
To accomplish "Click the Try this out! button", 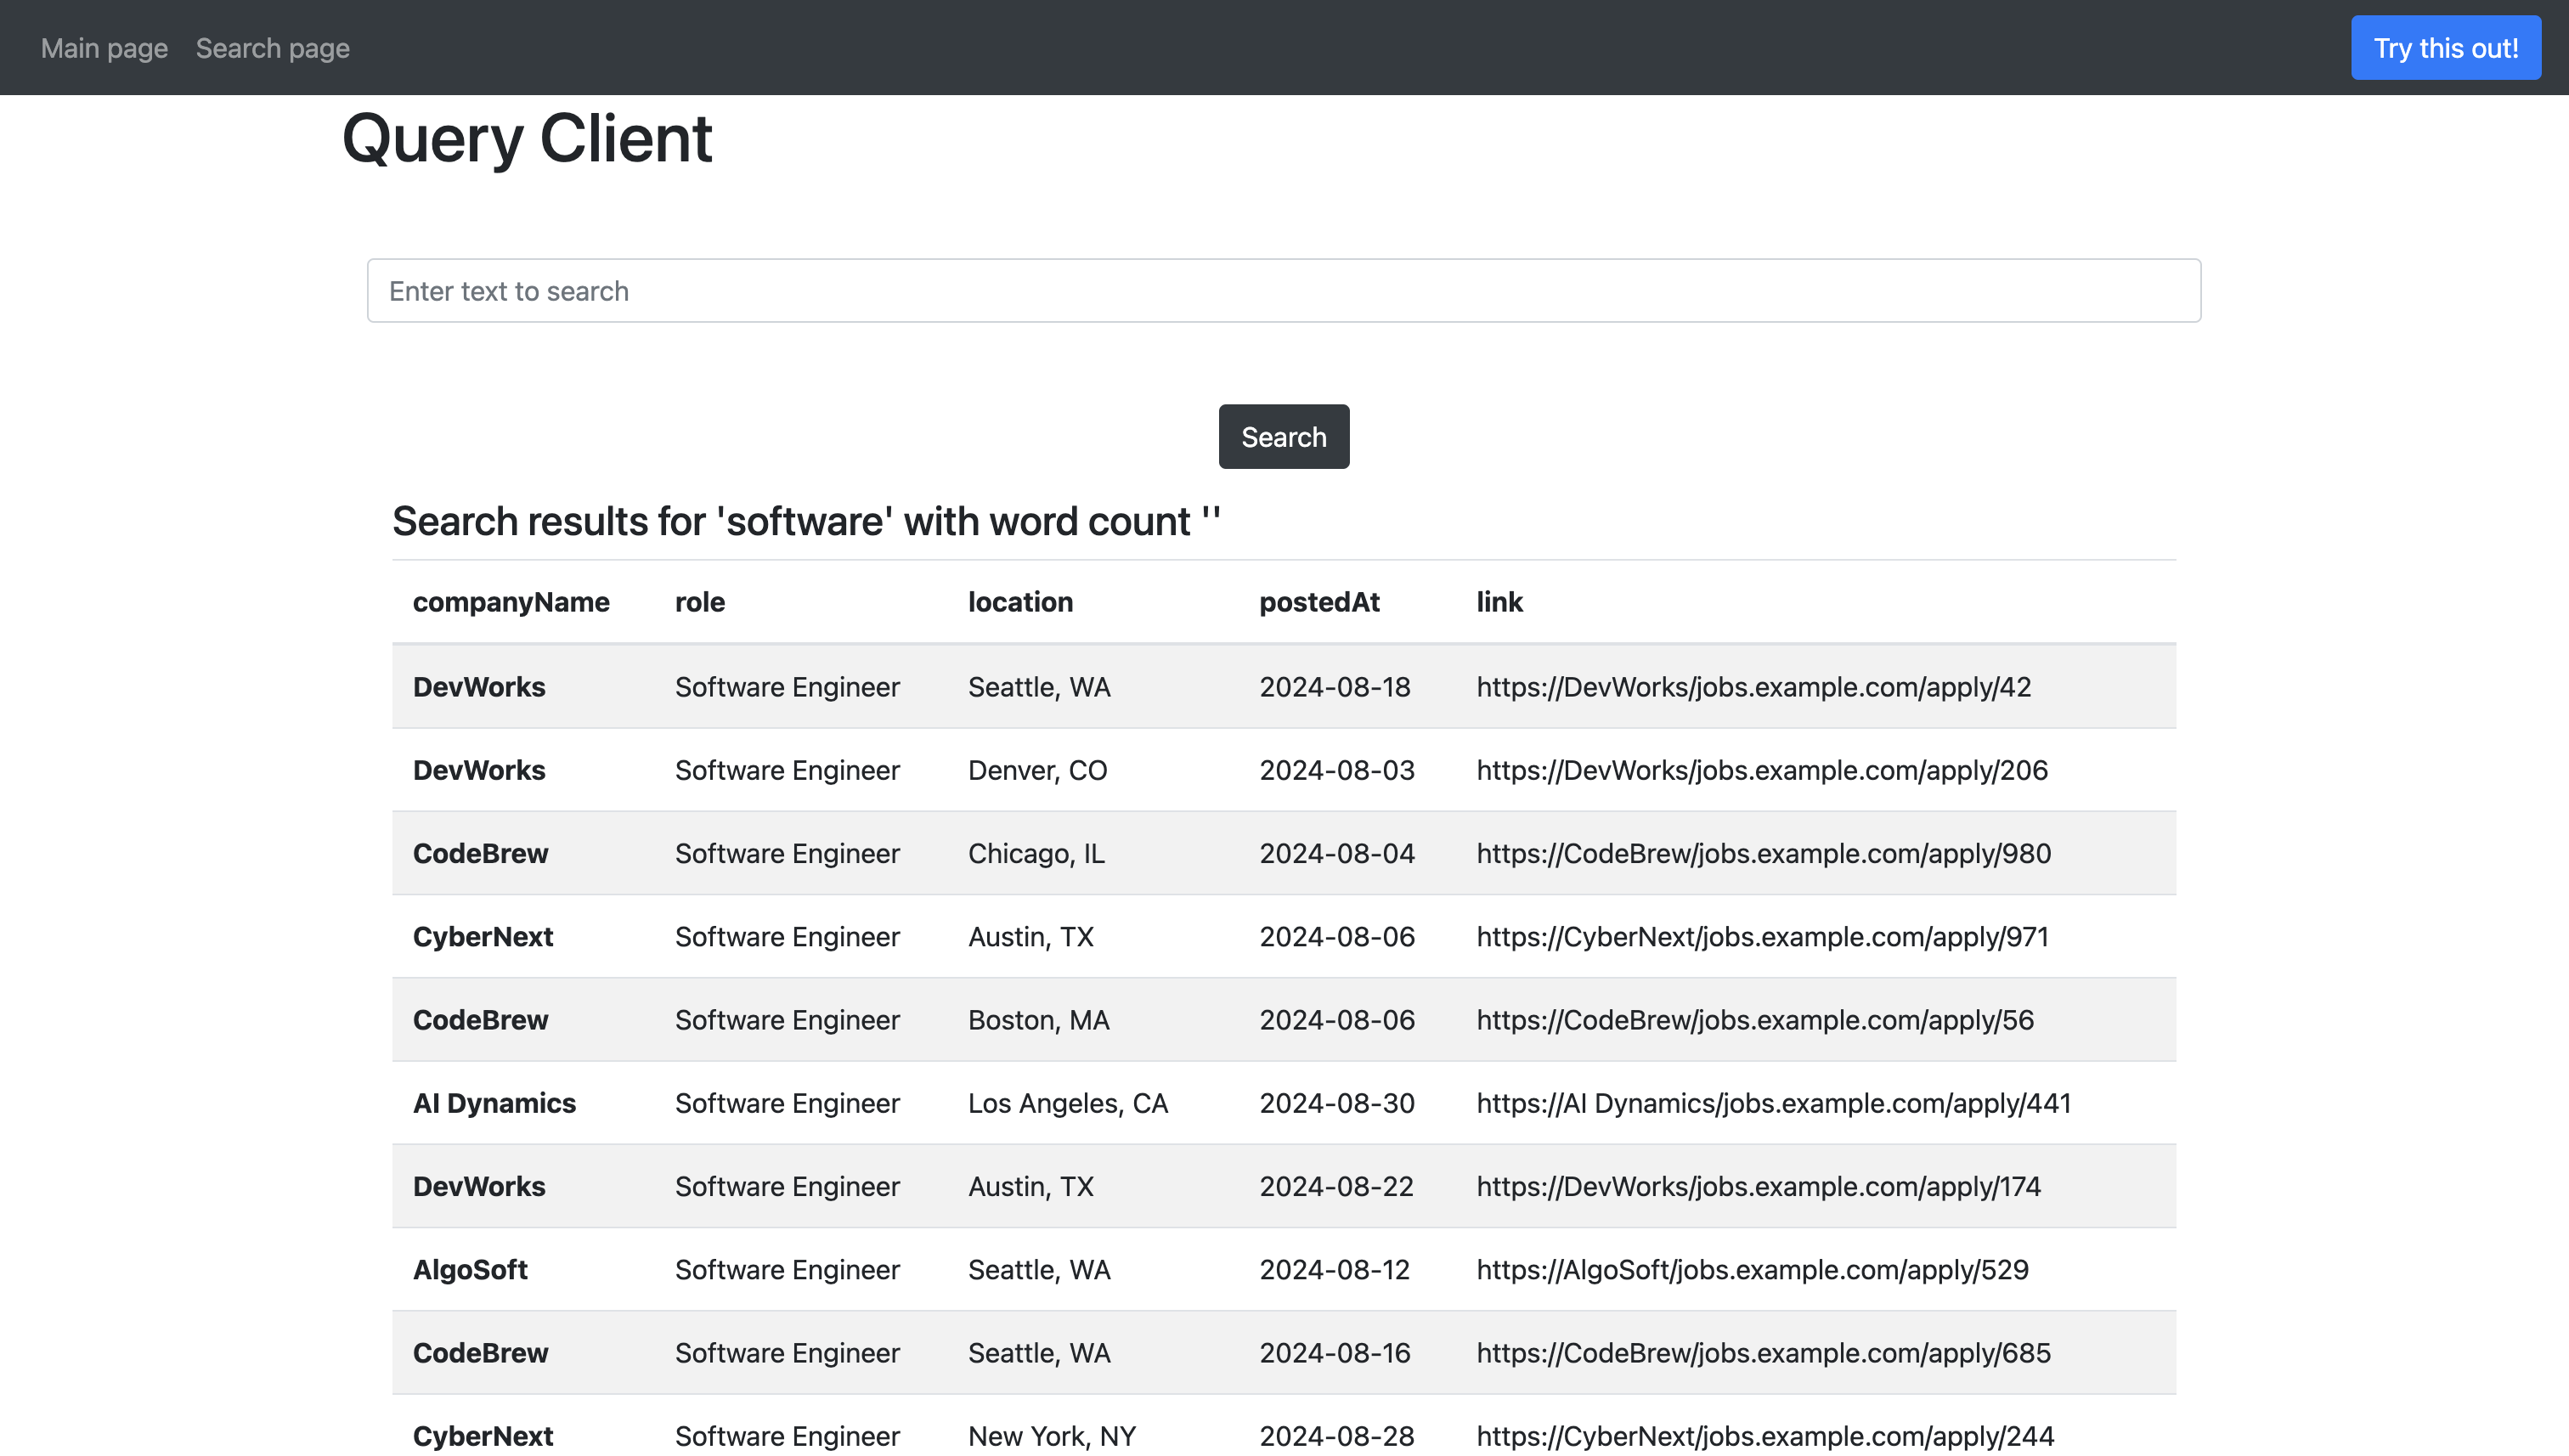I will click(x=2445, y=48).
